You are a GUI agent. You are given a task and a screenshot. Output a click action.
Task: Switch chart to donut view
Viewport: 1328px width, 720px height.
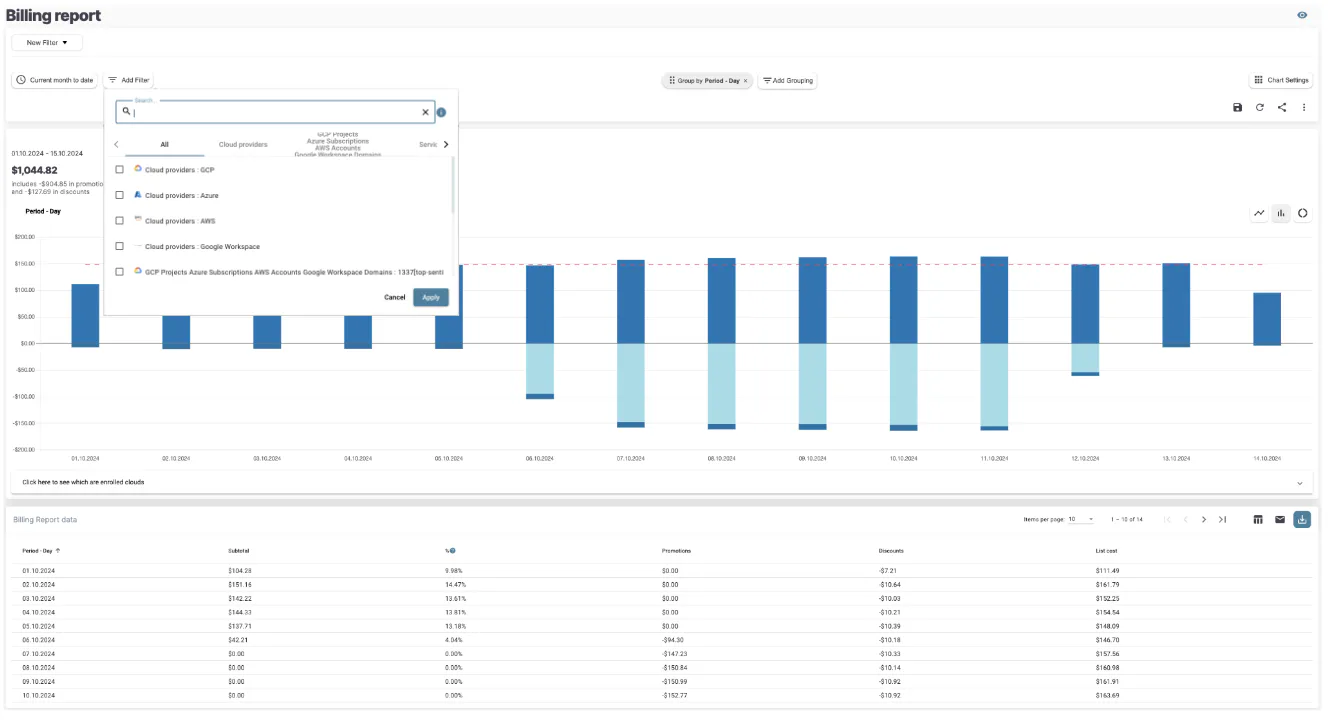[x=1303, y=213]
